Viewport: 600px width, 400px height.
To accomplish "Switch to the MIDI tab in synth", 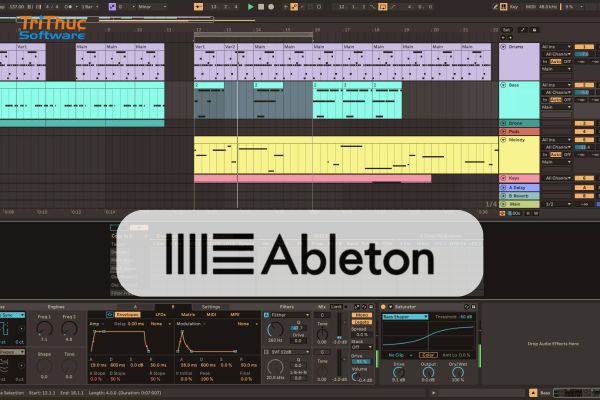I will 211,315.
